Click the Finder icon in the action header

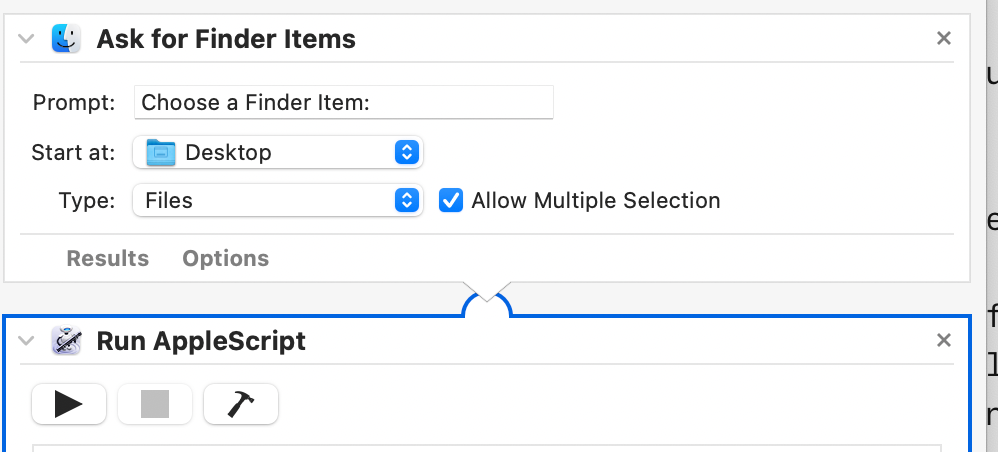(66, 39)
